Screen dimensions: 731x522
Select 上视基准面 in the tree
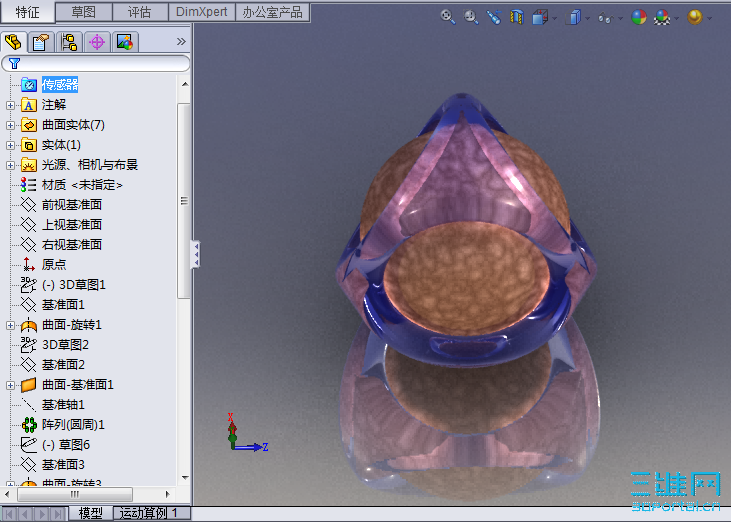pyautogui.click(x=72, y=225)
